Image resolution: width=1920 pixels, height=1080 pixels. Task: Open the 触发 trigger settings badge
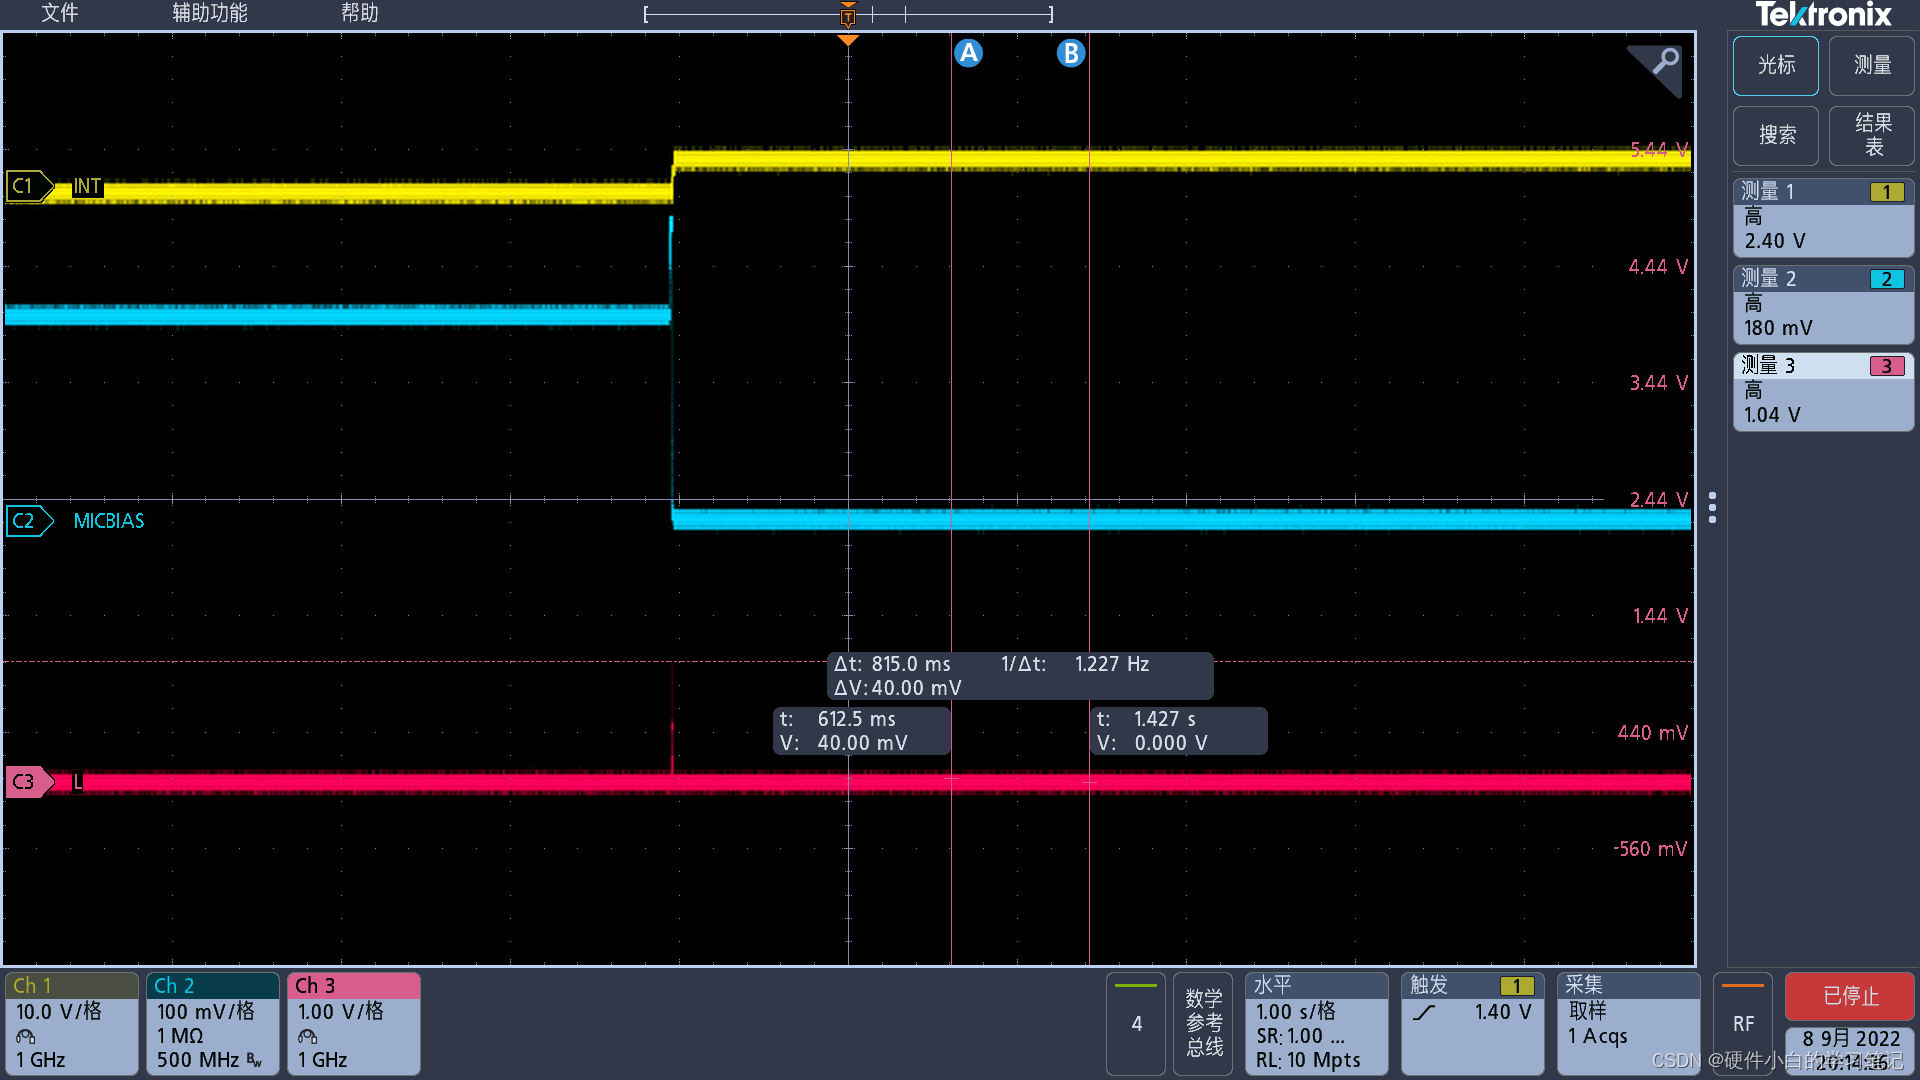1472,1023
